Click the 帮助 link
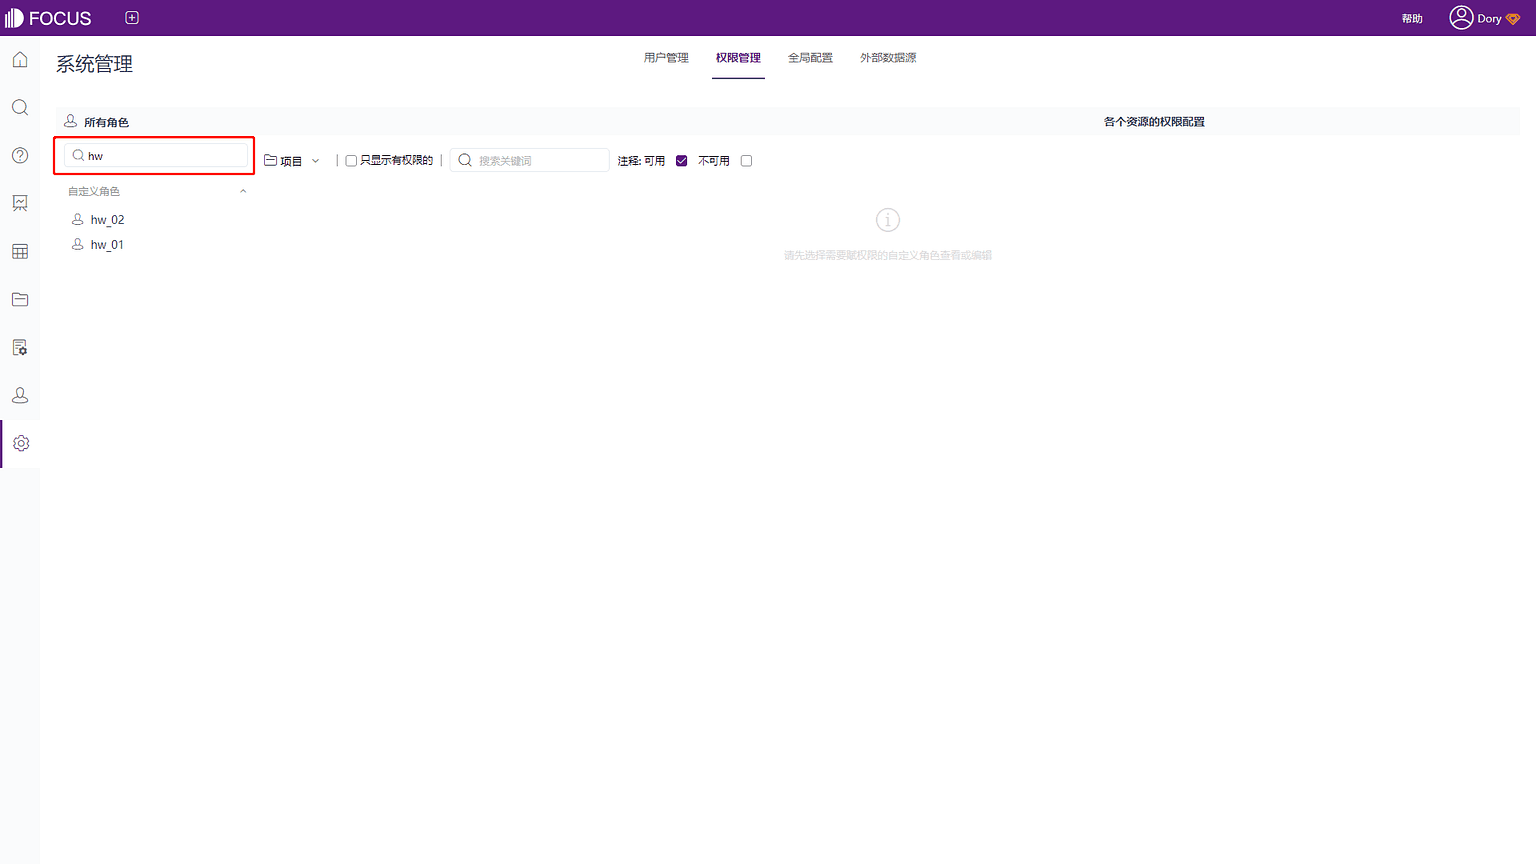 1412,19
